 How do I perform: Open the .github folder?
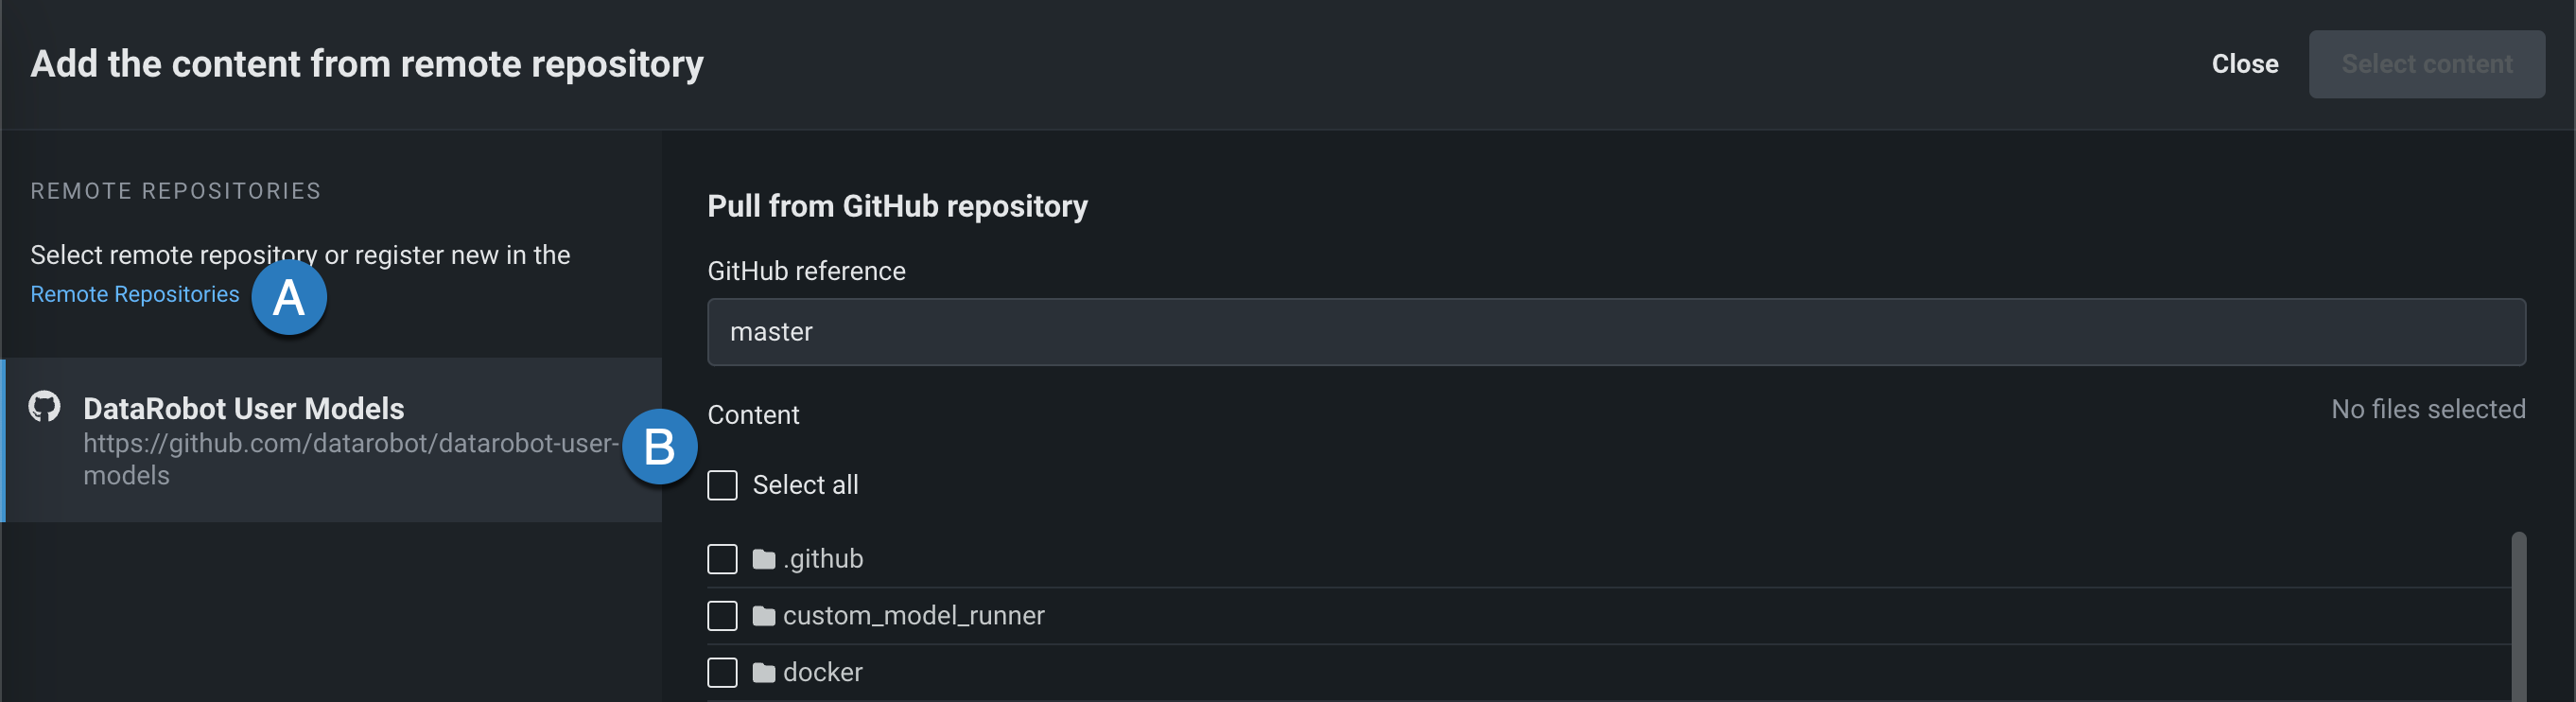(x=823, y=559)
